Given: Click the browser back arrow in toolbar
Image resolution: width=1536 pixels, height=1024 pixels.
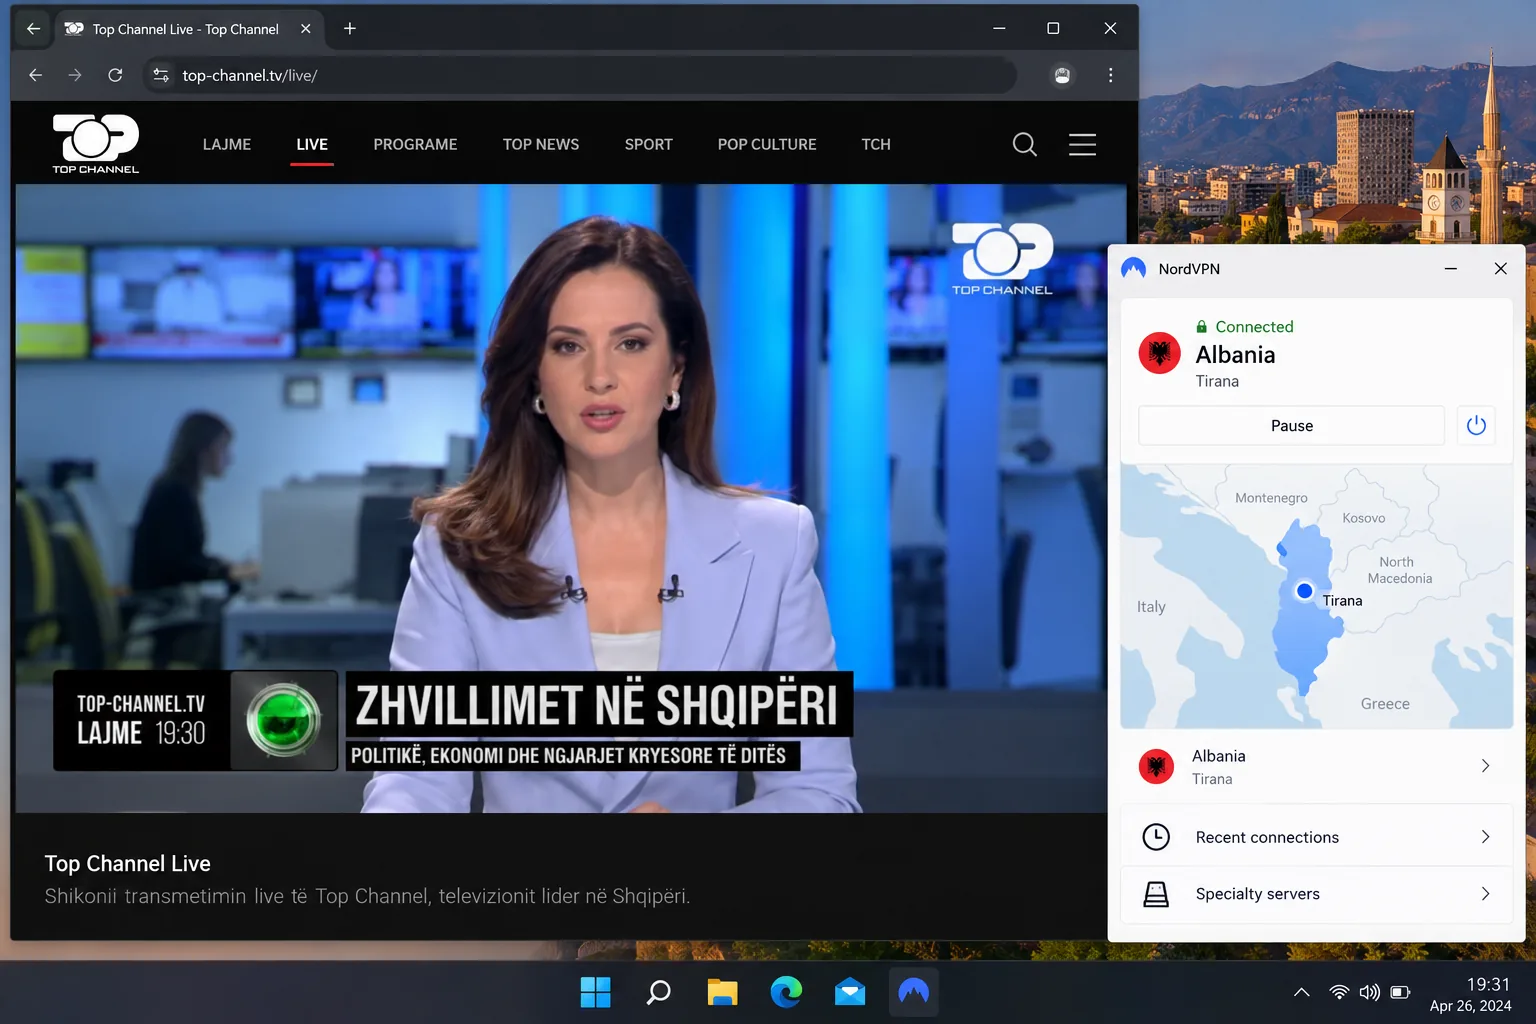Looking at the screenshot, I should coord(36,75).
